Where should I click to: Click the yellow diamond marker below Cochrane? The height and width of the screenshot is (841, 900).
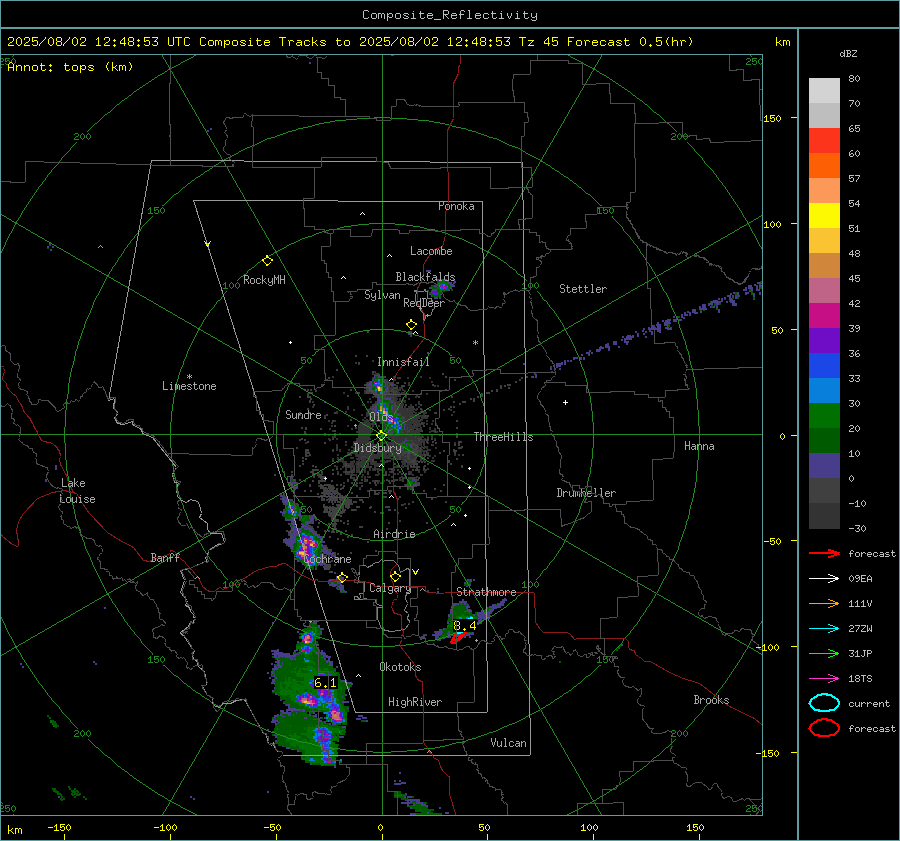click(x=342, y=578)
